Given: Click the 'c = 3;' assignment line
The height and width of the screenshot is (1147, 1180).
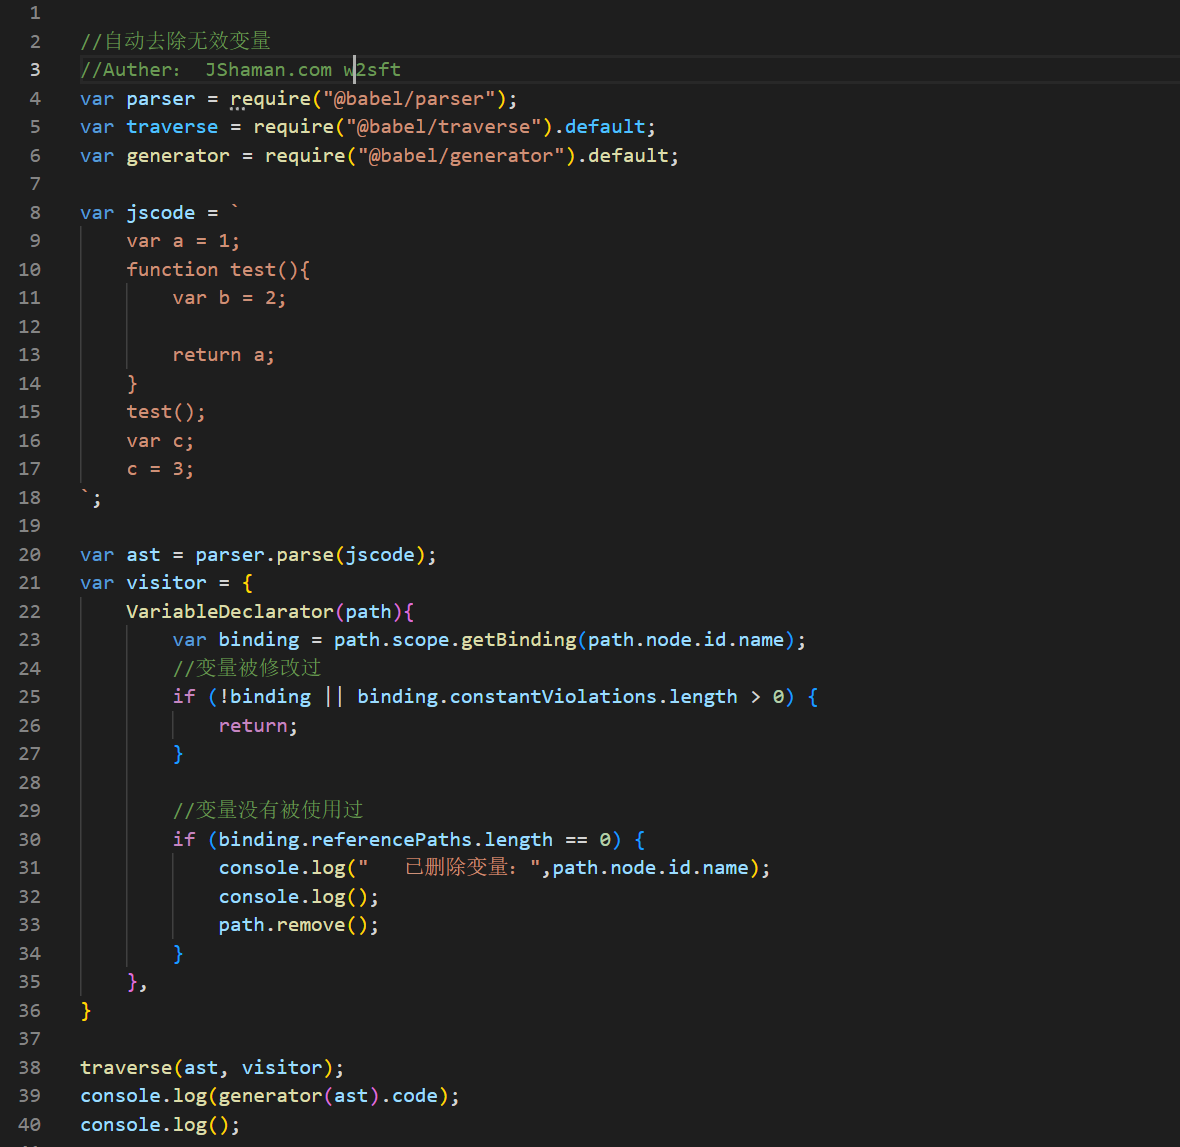Looking at the screenshot, I should click(x=160, y=469).
